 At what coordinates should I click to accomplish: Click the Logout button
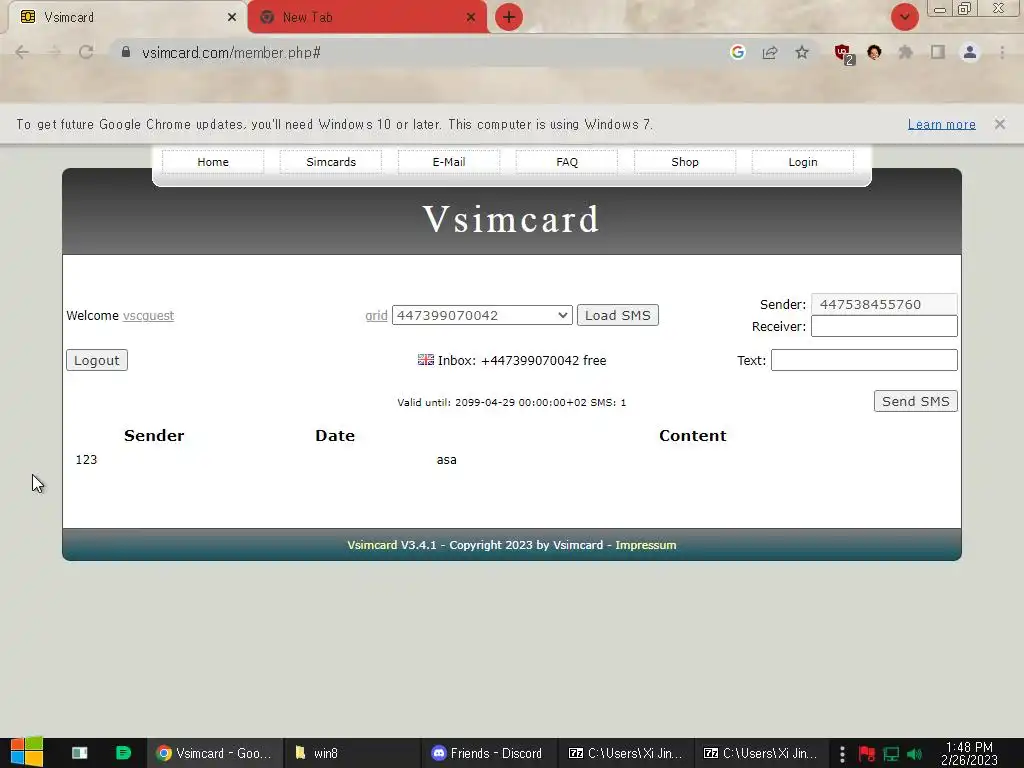97,360
